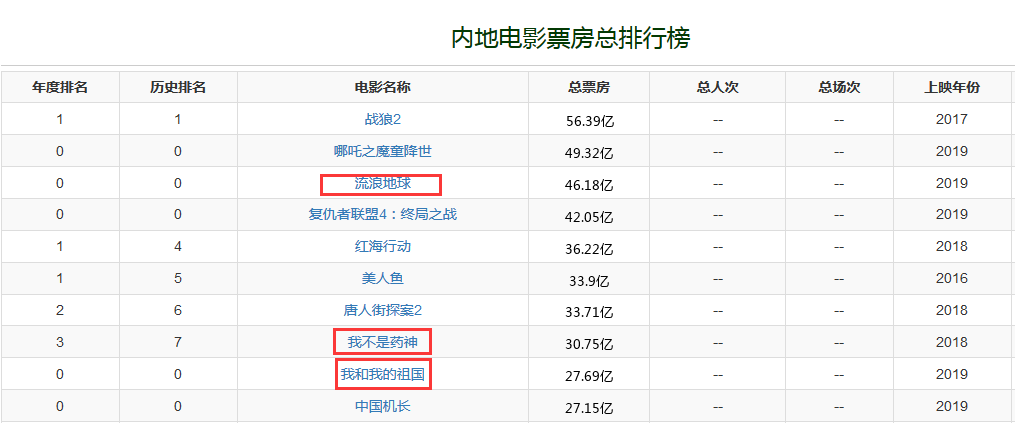
Task: Open the 红海行动 movie link
Action: pyautogui.click(x=383, y=246)
